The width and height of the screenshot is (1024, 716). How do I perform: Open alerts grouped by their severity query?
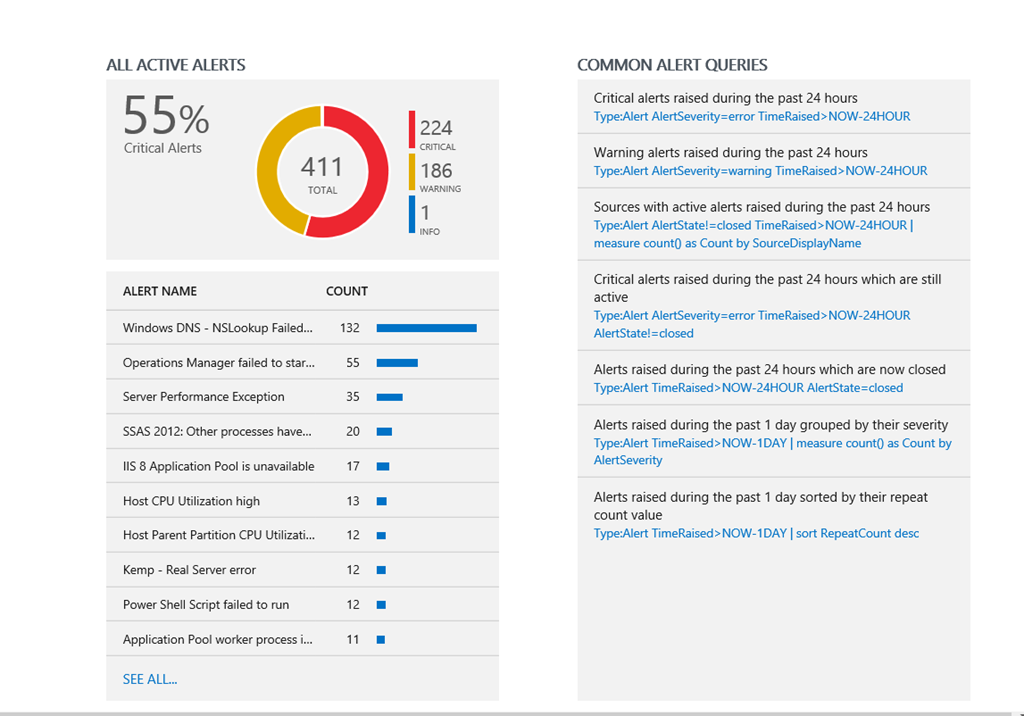pyautogui.click(x=772, y=451)
